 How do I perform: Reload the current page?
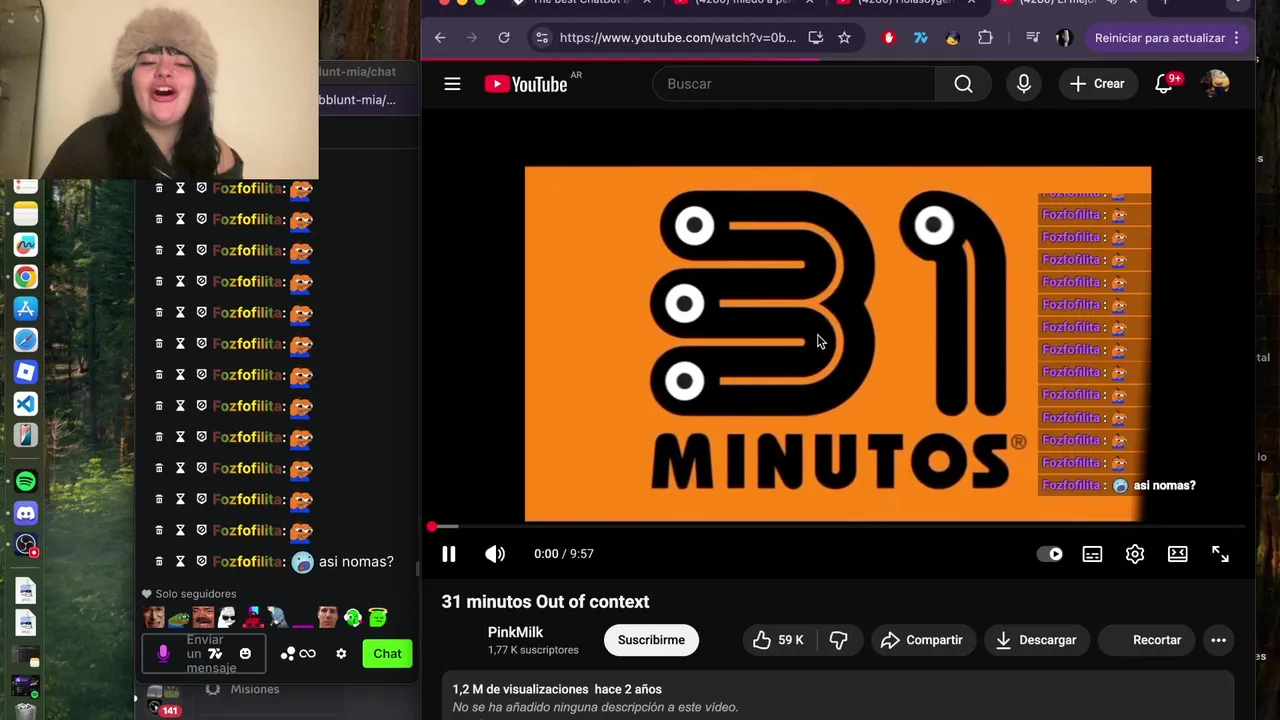tap(504, 38)
